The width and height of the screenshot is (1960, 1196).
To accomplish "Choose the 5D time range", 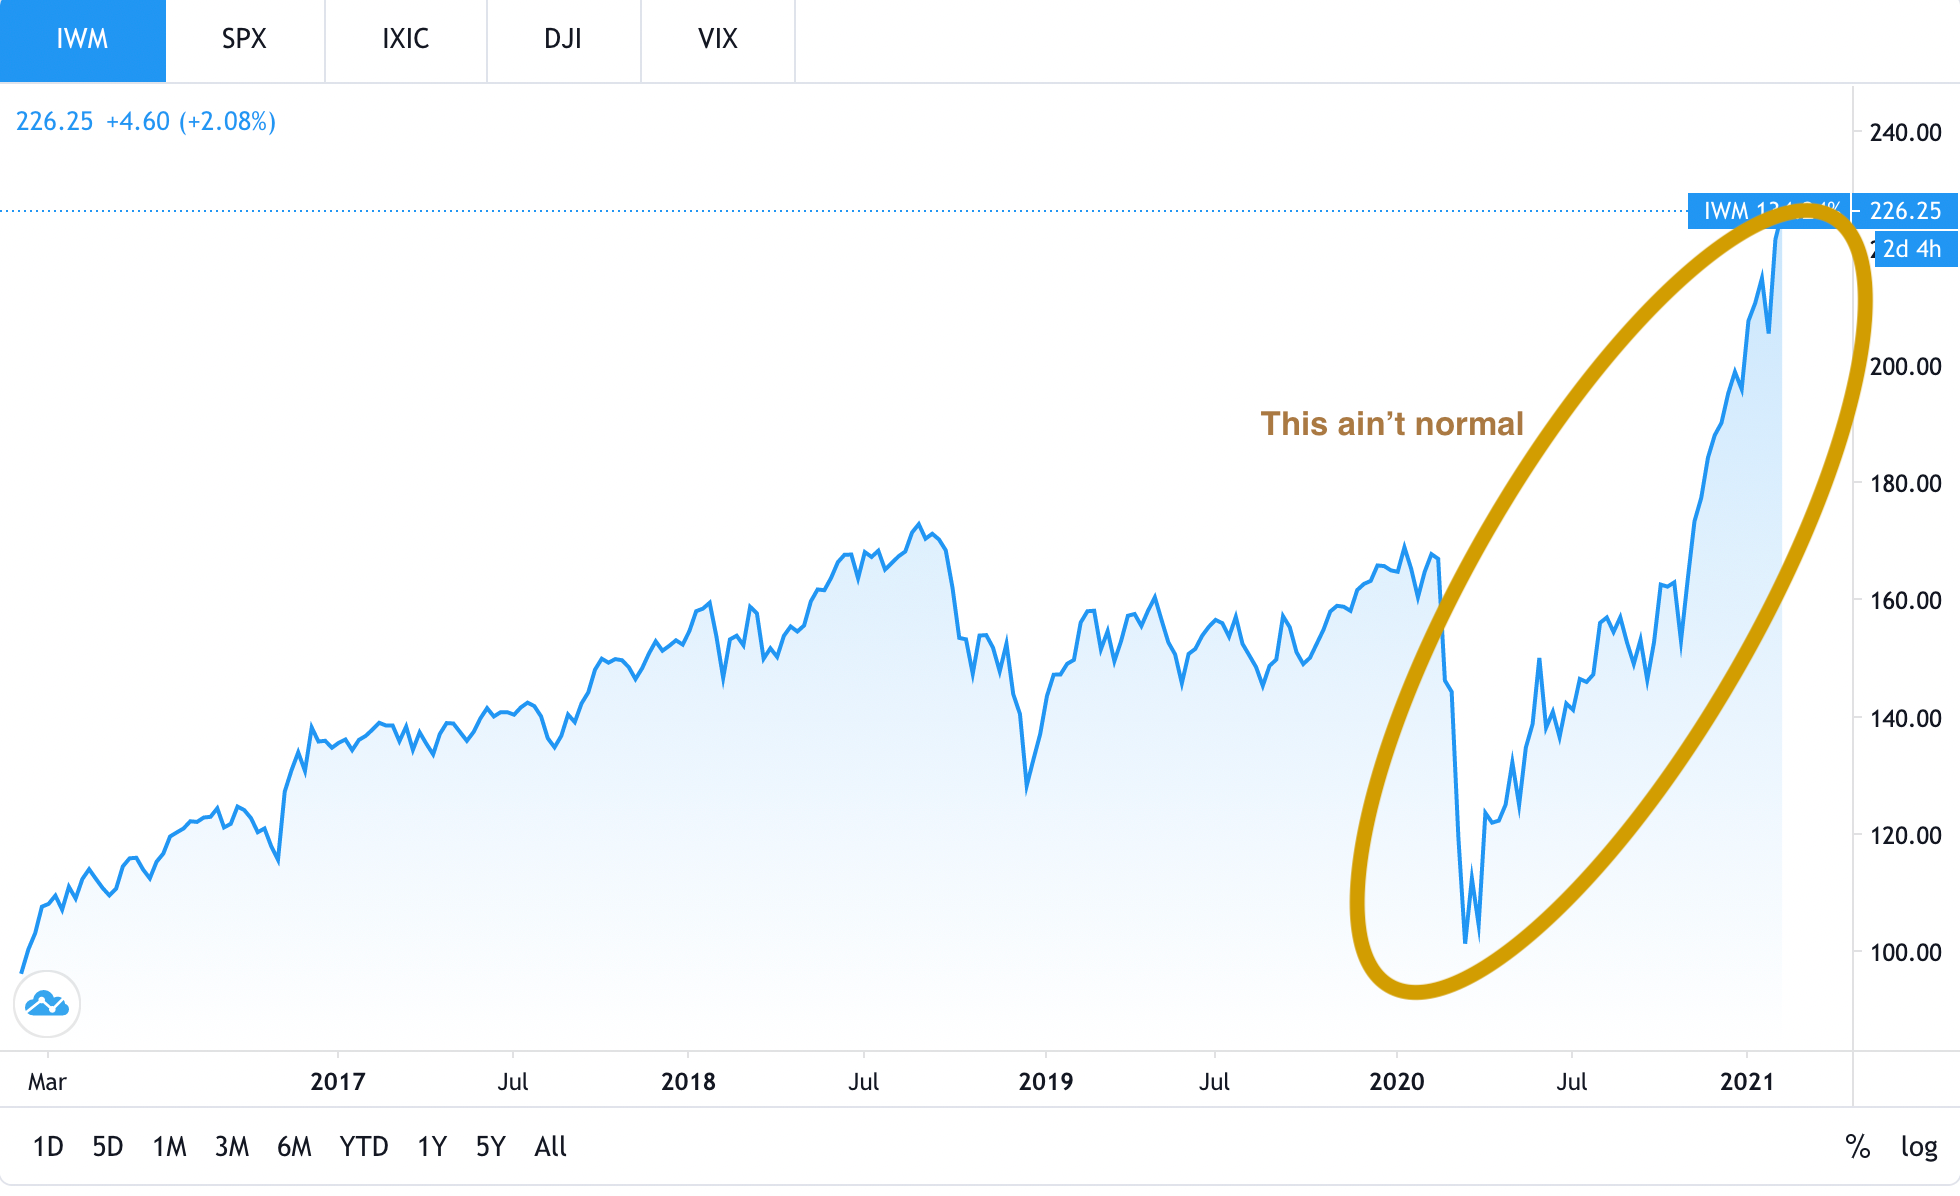I will point(108,1146).
